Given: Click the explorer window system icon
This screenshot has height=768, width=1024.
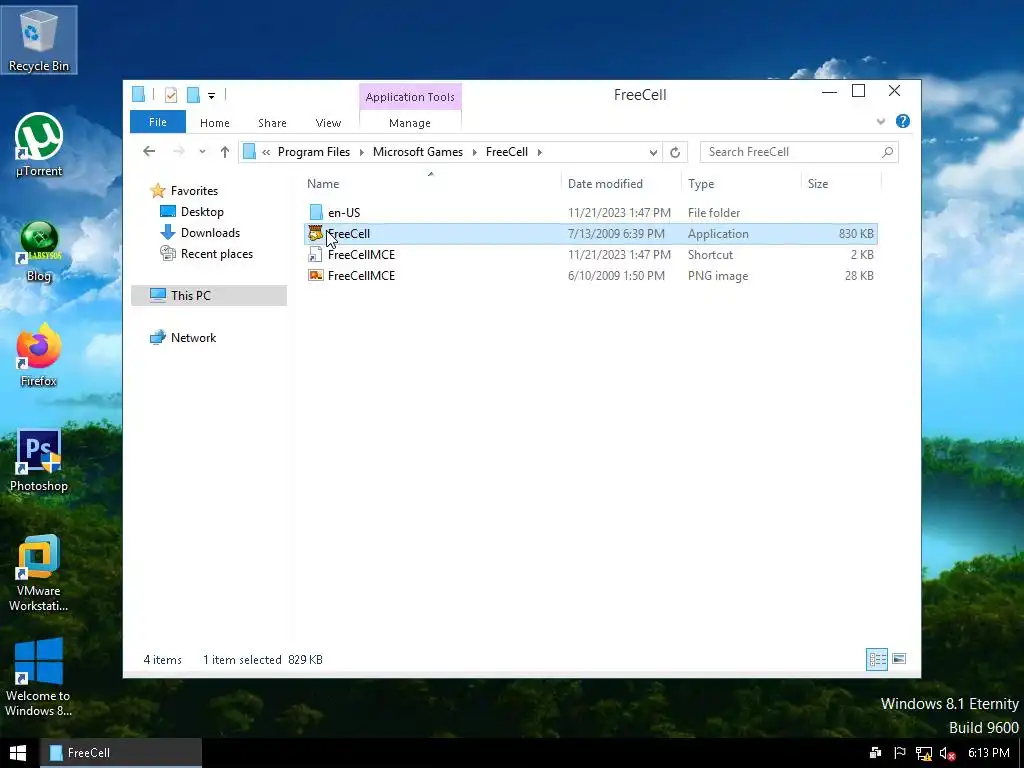Looking at the screenshot, I should [138, 95].
